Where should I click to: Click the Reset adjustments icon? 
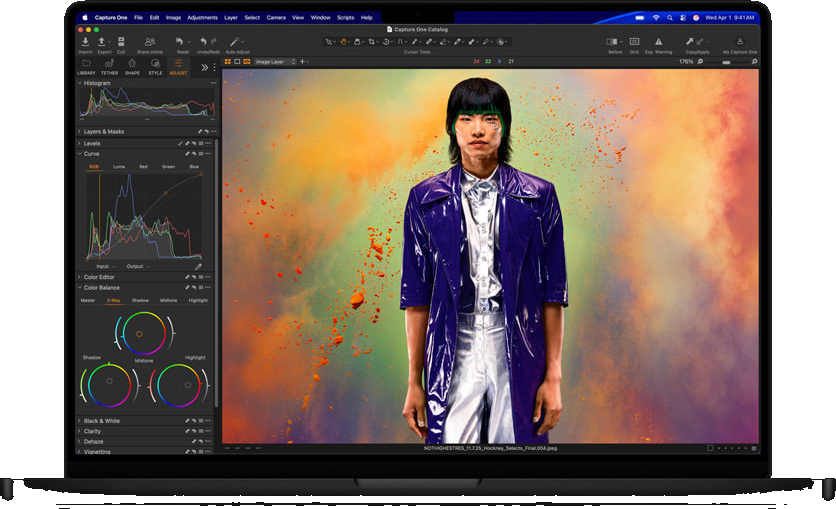coord(179,42)
